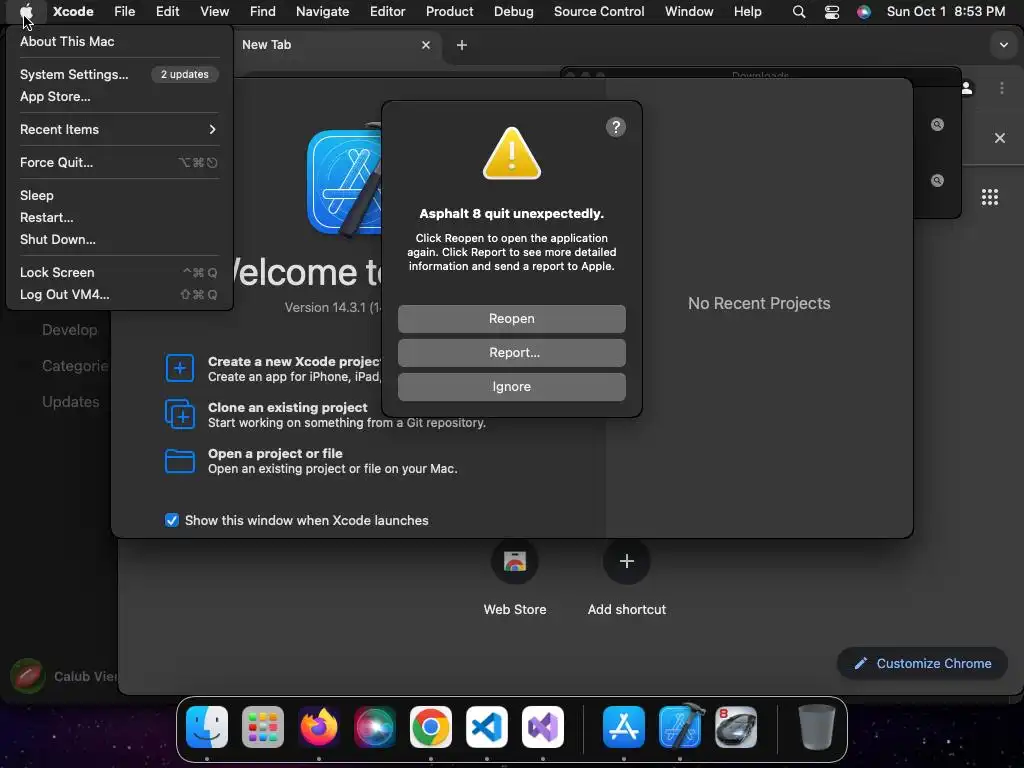
Task: Open System Settings from the Apple menu
Action: [119, 74]
